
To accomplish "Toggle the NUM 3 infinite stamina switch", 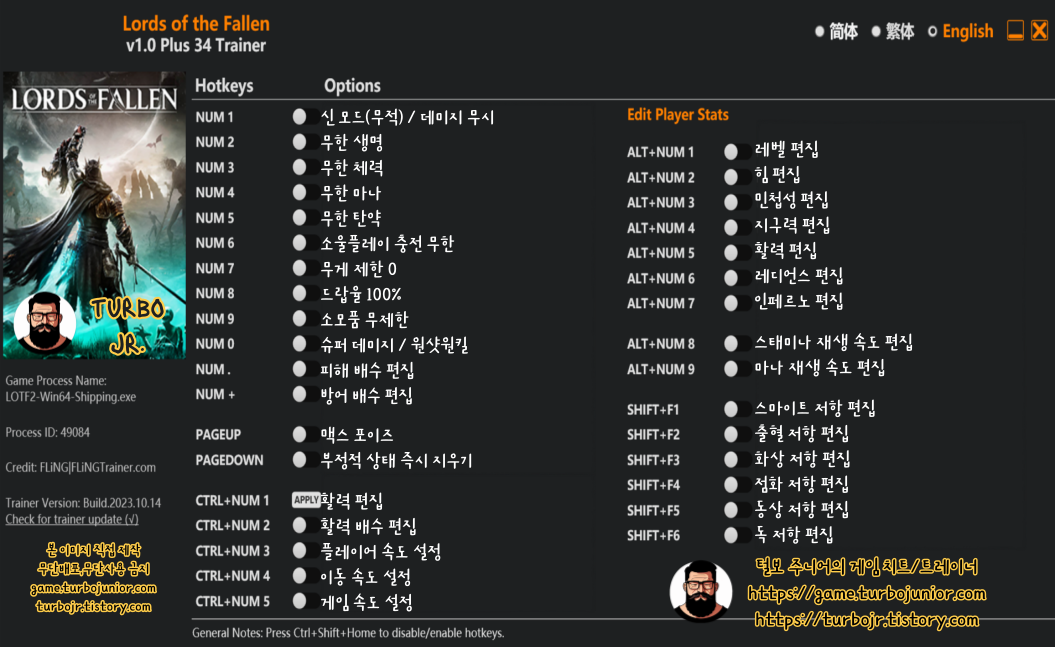I will point(305,167).
